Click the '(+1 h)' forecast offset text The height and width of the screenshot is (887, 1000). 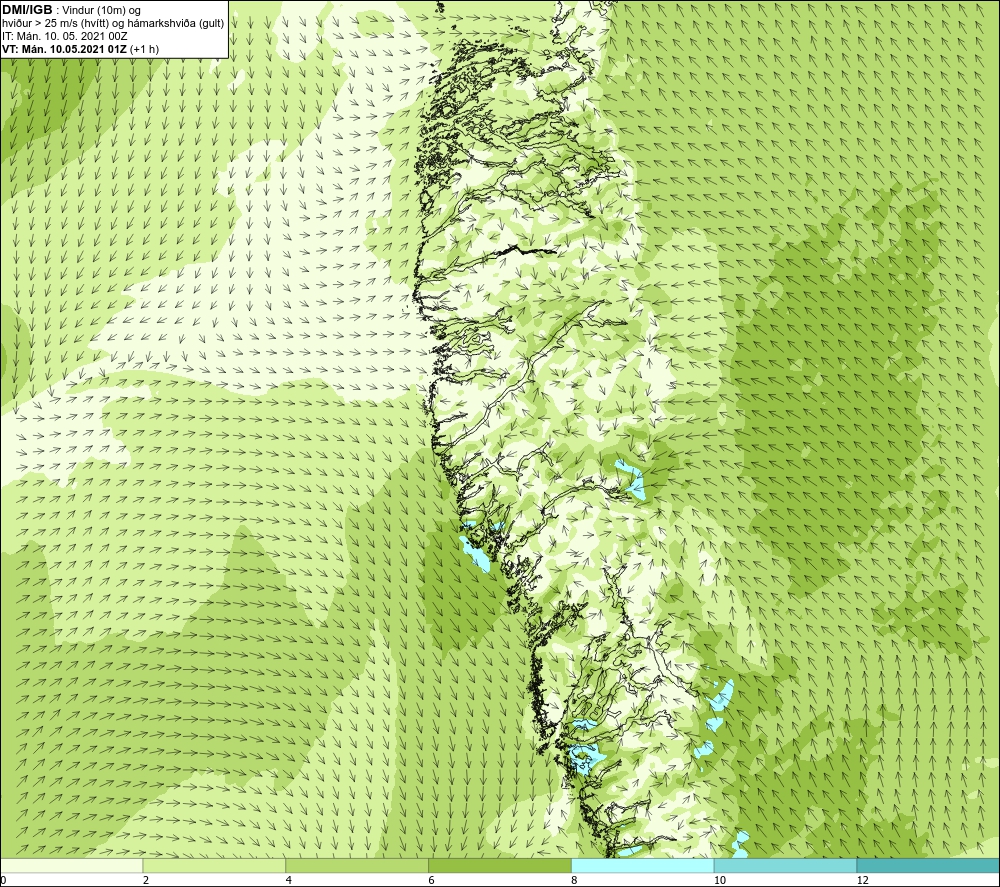[x=145, y=49]
